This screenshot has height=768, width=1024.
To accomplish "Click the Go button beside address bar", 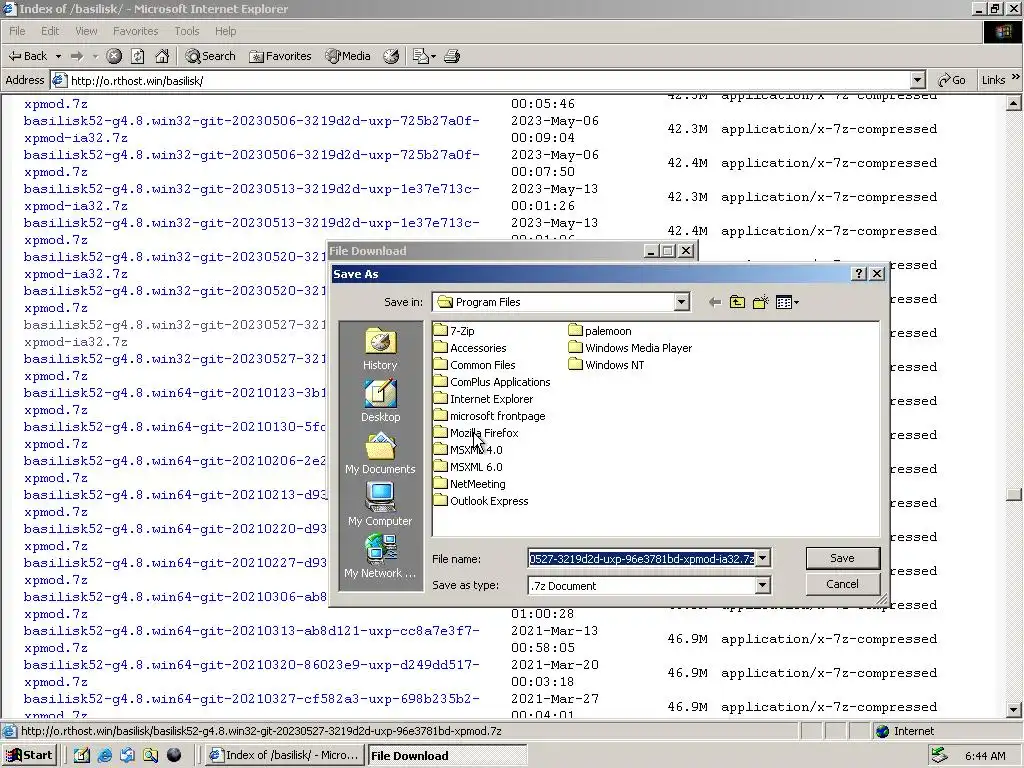I will pyautogui.click(x=952, y=80).
